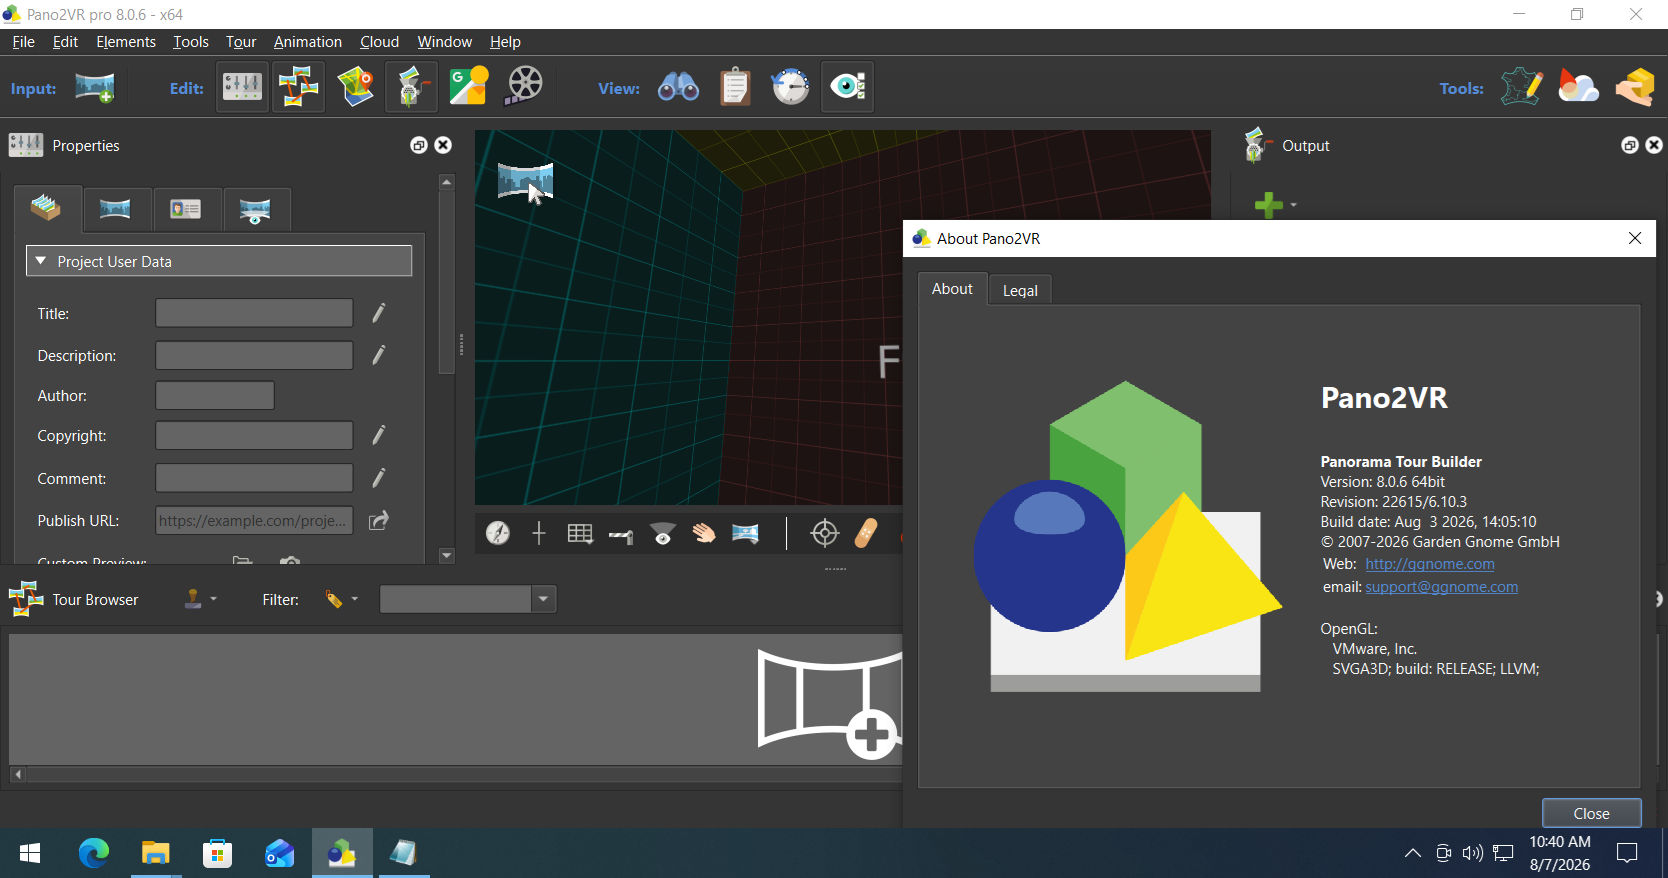
Task: Select the Project box tab in Properties
Action: tap(46, 208)
